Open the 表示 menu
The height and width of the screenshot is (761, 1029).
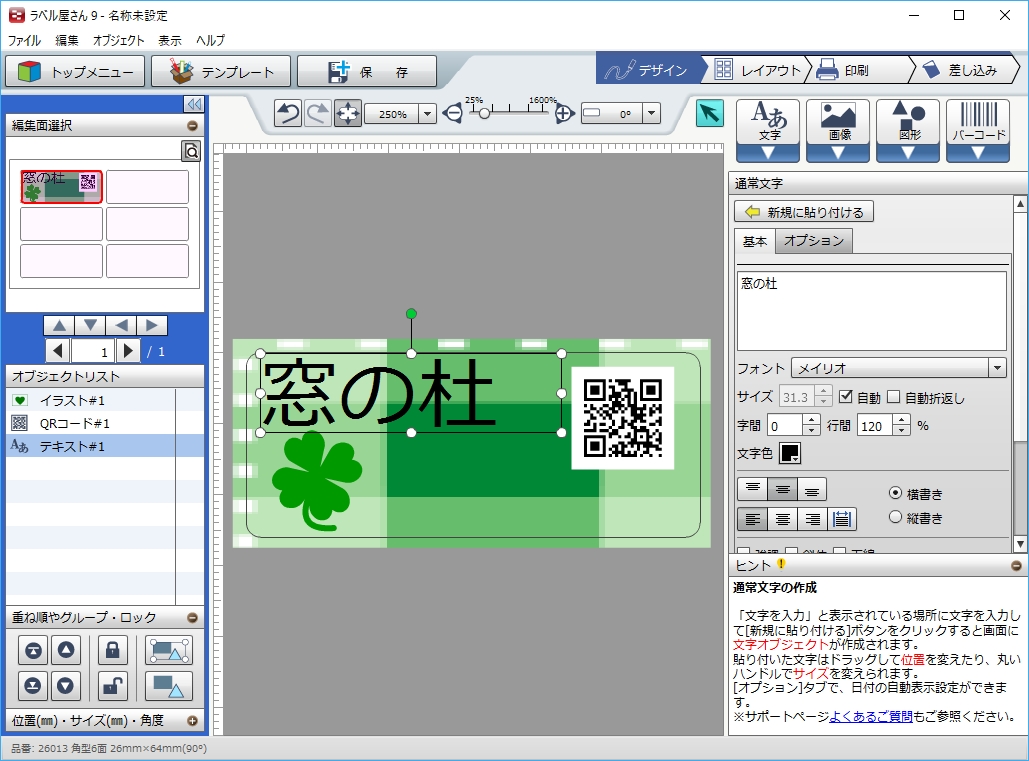169,40
